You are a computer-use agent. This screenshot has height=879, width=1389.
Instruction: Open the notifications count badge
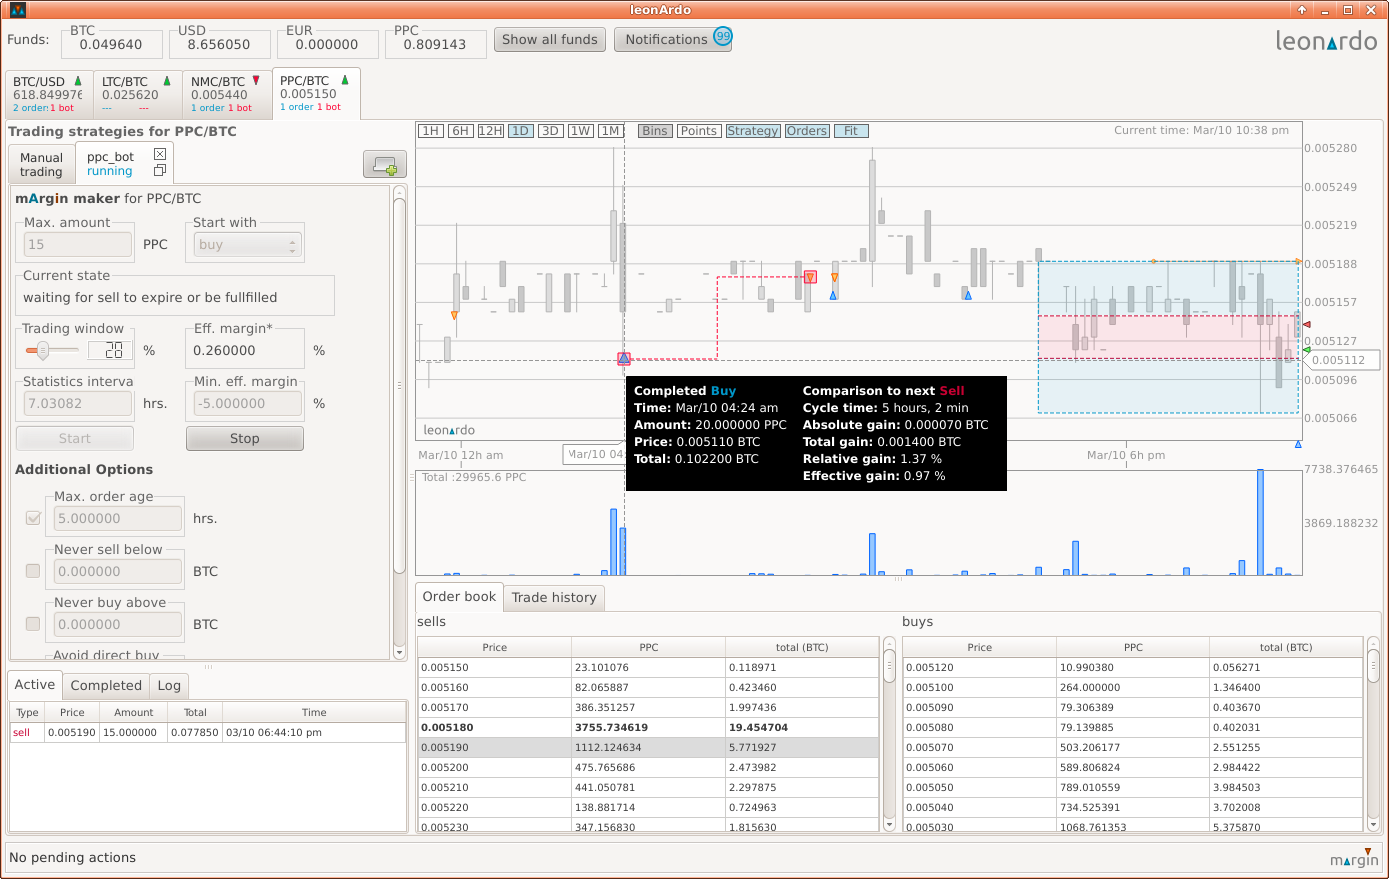pyautogui.click(x=723, y=36)
